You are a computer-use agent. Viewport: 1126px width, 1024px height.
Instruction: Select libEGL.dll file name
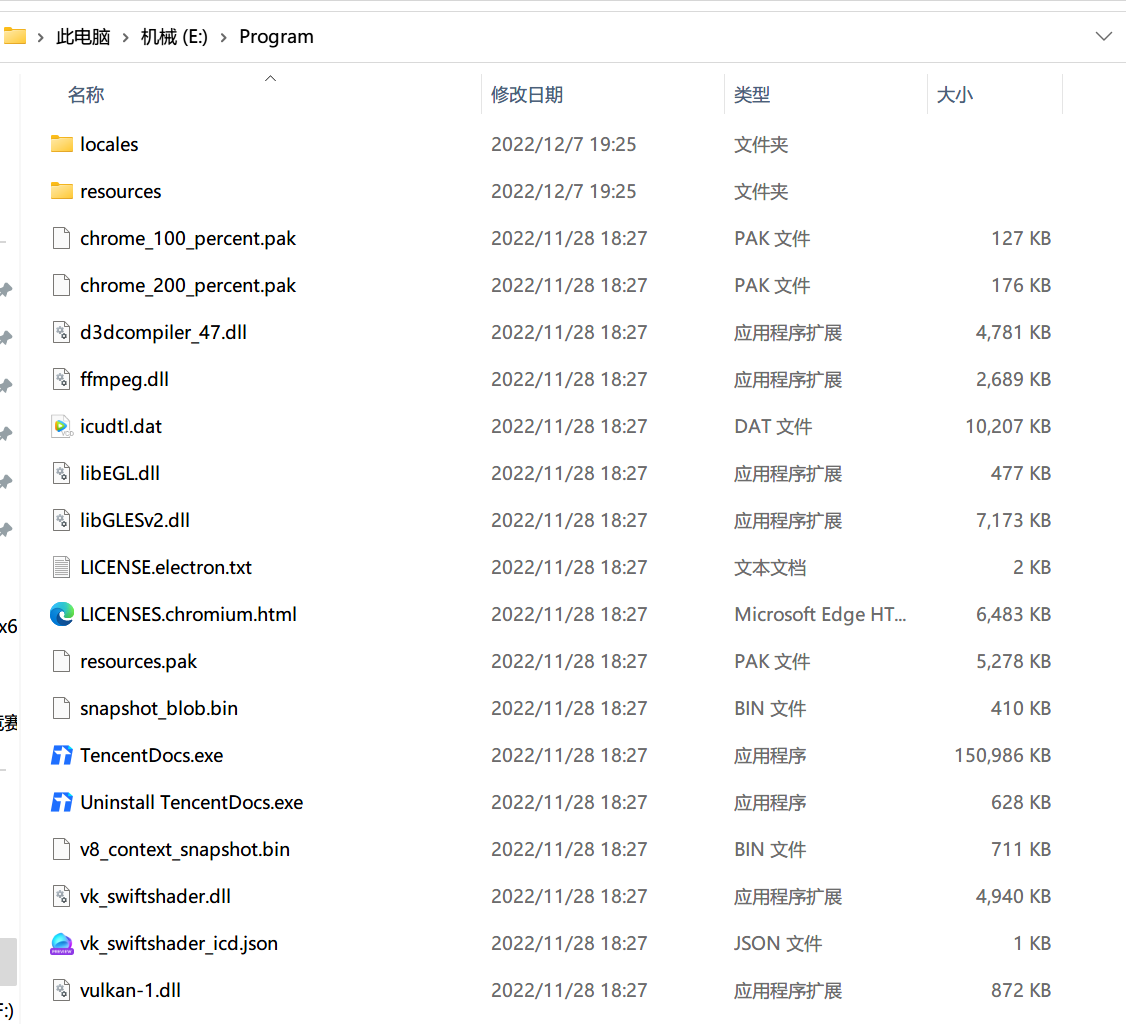120,473
